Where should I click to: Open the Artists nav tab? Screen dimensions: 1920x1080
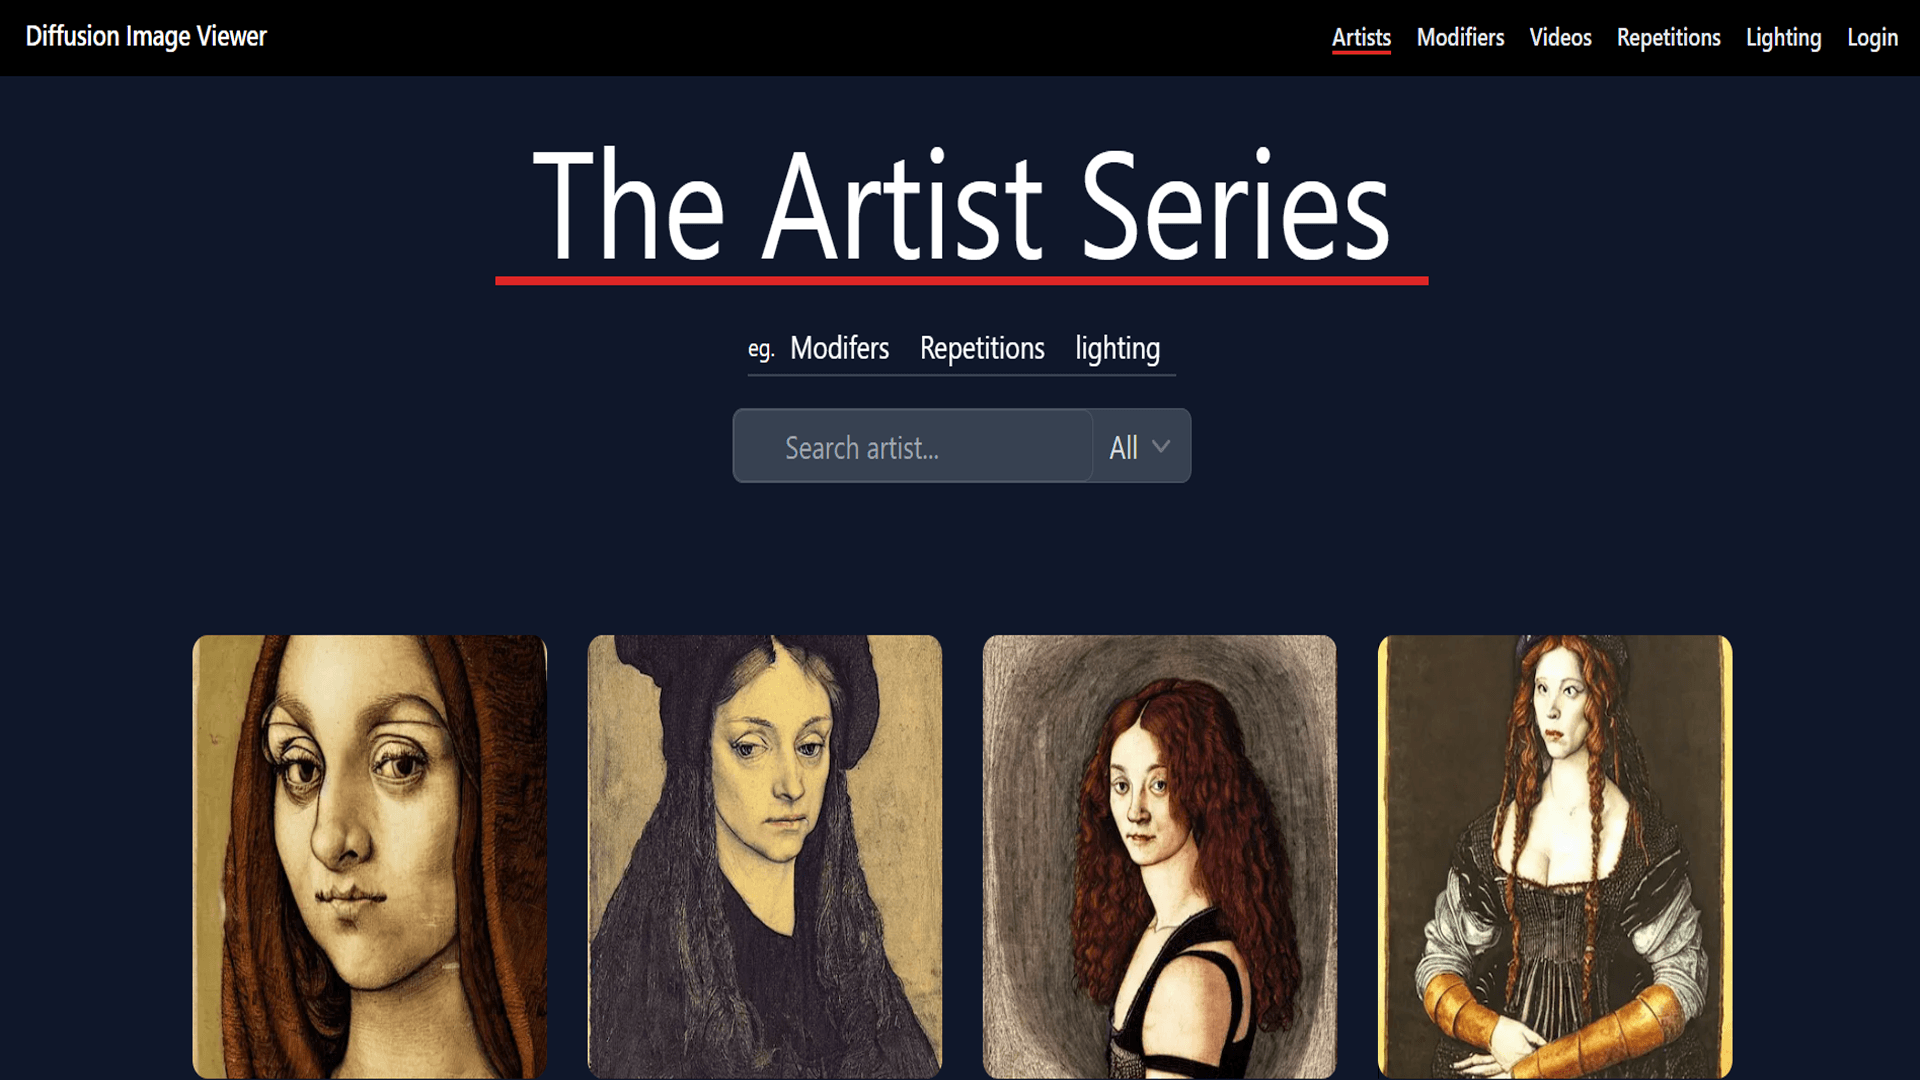[x=1361, y=38]
